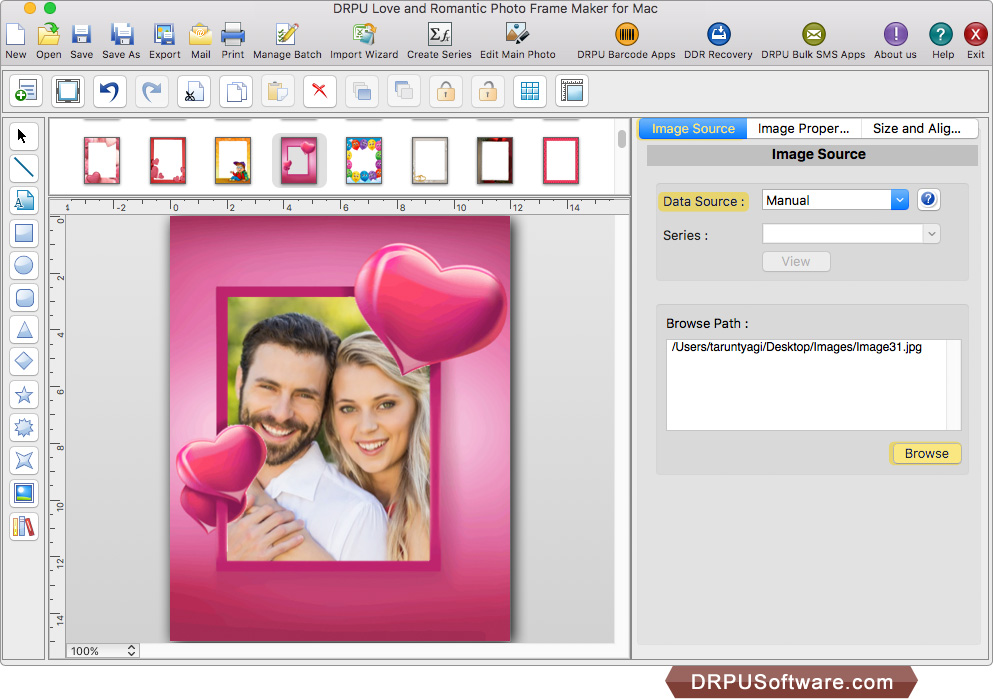
Task: Click the View button
Action: pyautogui.click(x=796, y=261)
